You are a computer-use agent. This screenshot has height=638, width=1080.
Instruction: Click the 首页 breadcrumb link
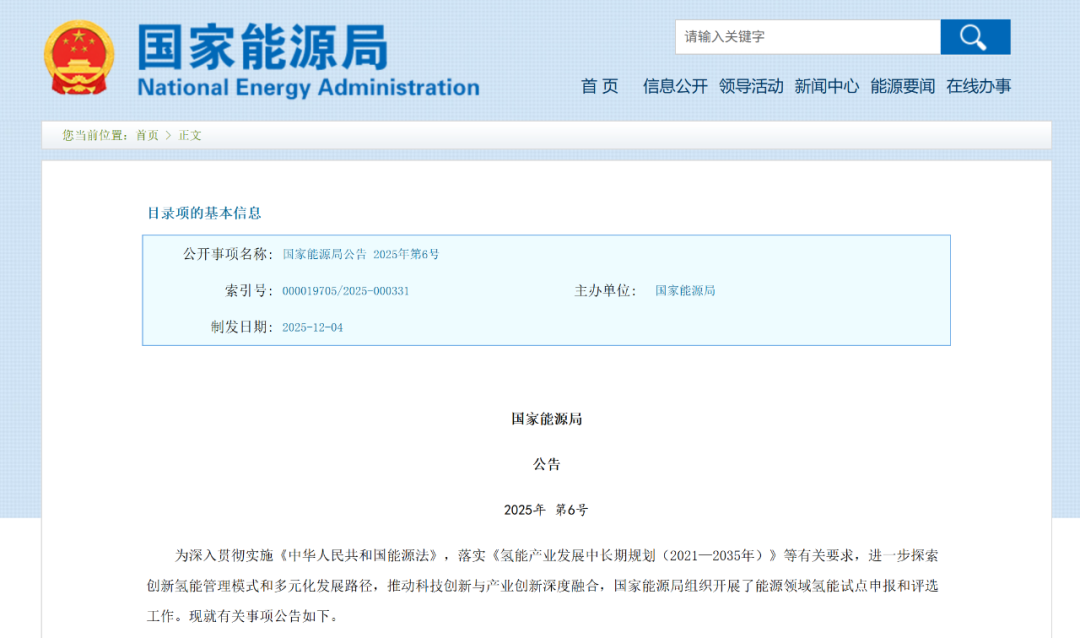(x=147, y=135)
